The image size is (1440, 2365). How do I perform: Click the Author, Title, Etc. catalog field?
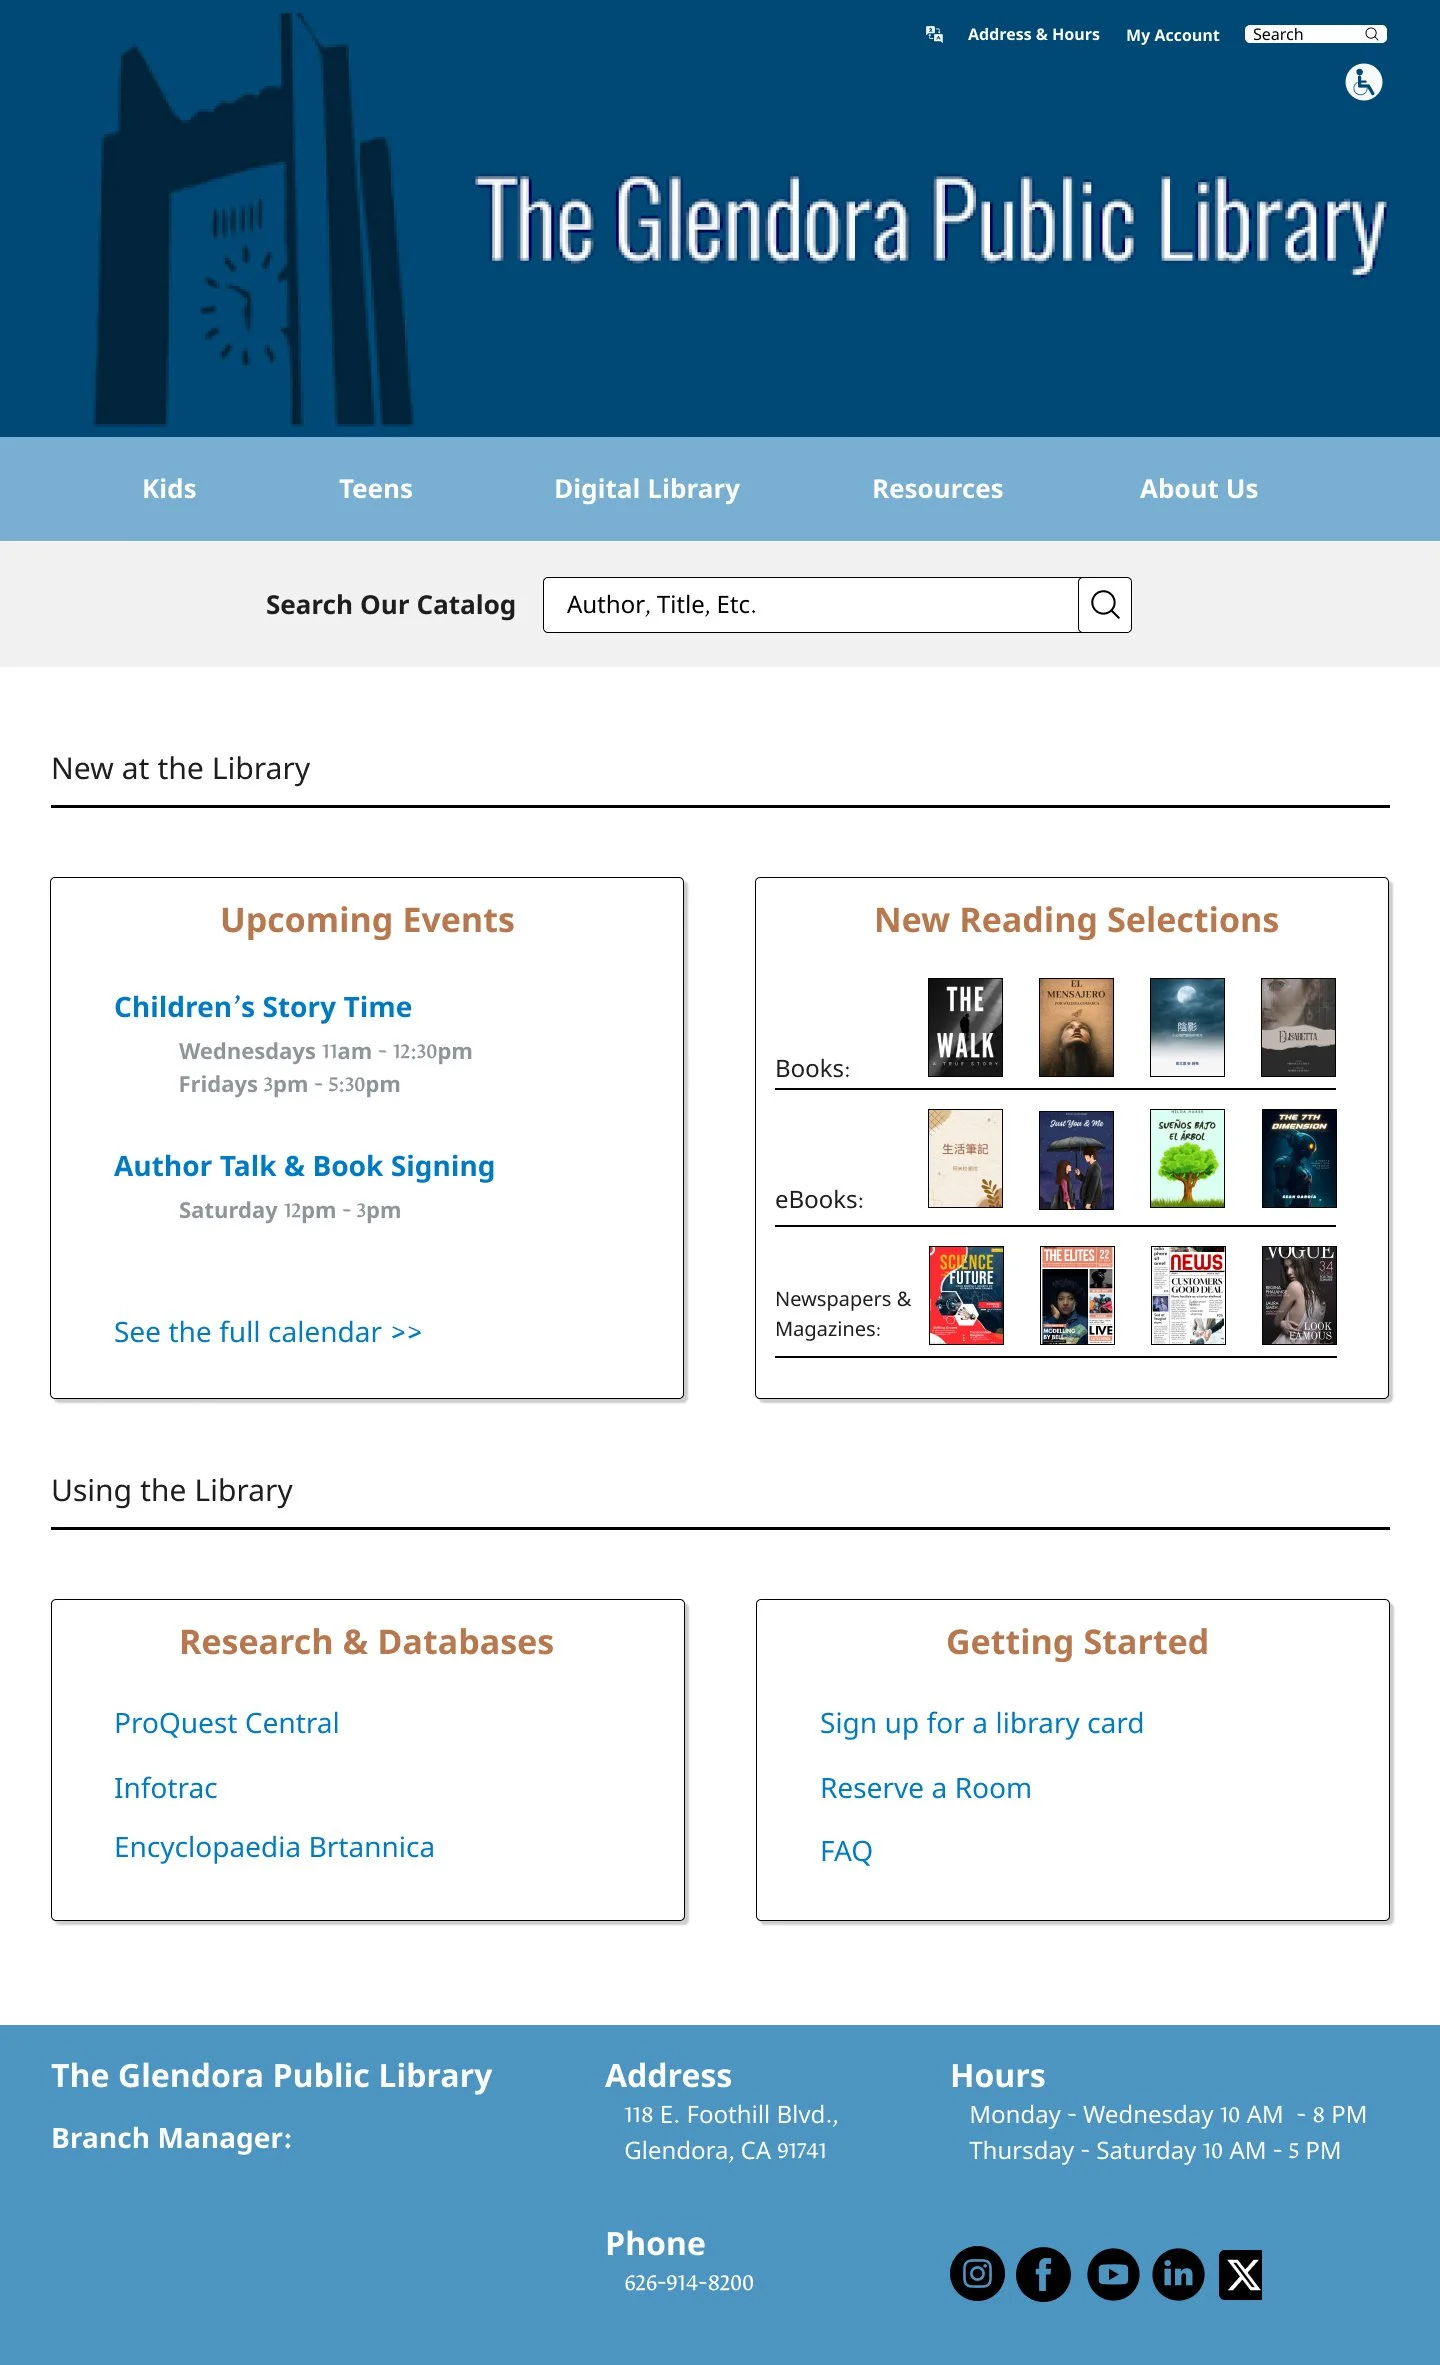coord(810,604)
